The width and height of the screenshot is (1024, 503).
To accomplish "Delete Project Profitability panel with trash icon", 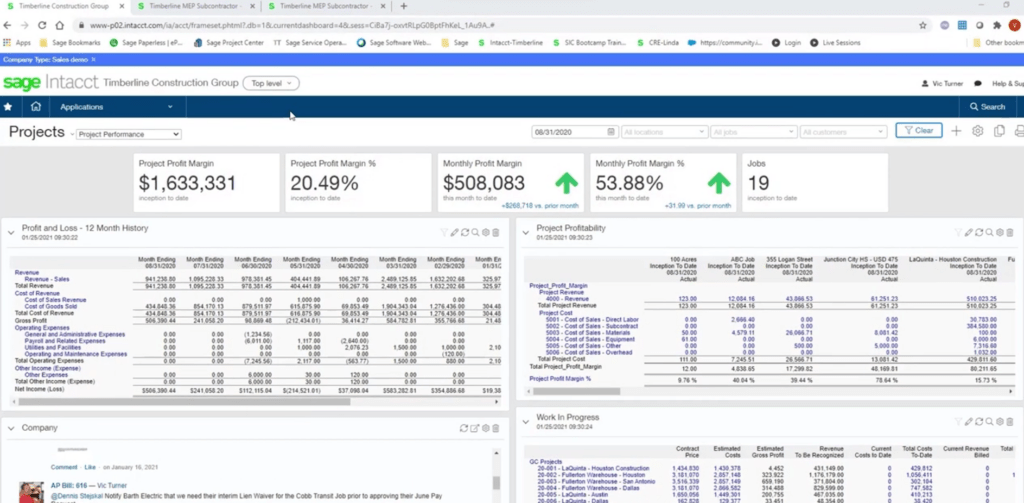I will pyautogui.click(x=1010, y=233).
